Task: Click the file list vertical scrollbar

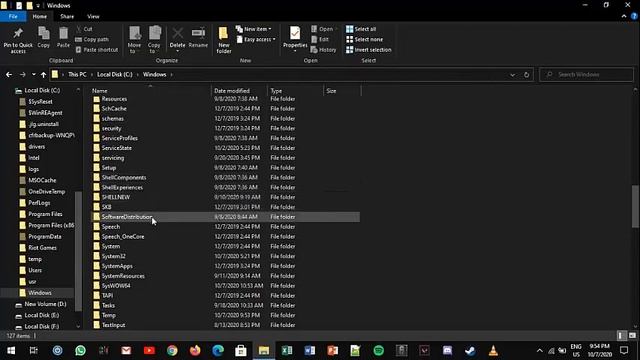Action: (x=636, y=206)
